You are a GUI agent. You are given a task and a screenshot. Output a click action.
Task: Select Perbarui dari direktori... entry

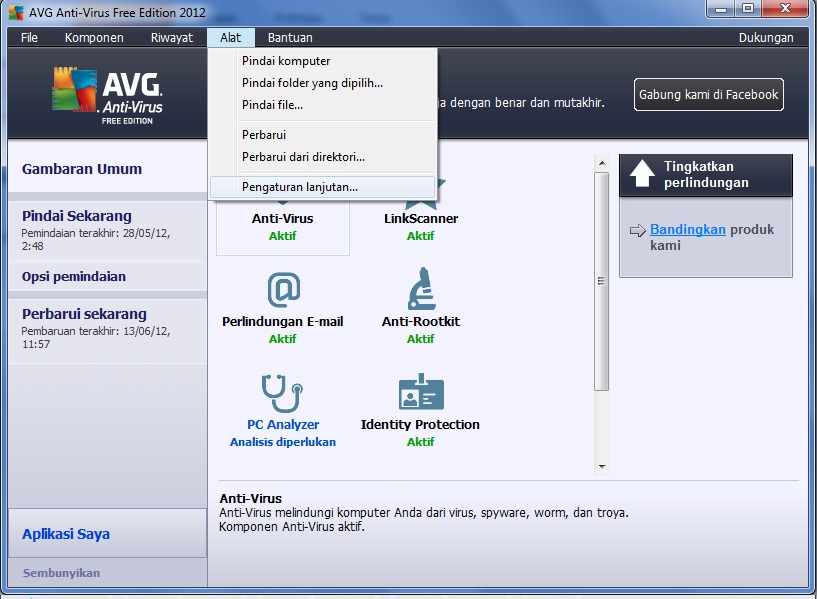tap(322, 157)
